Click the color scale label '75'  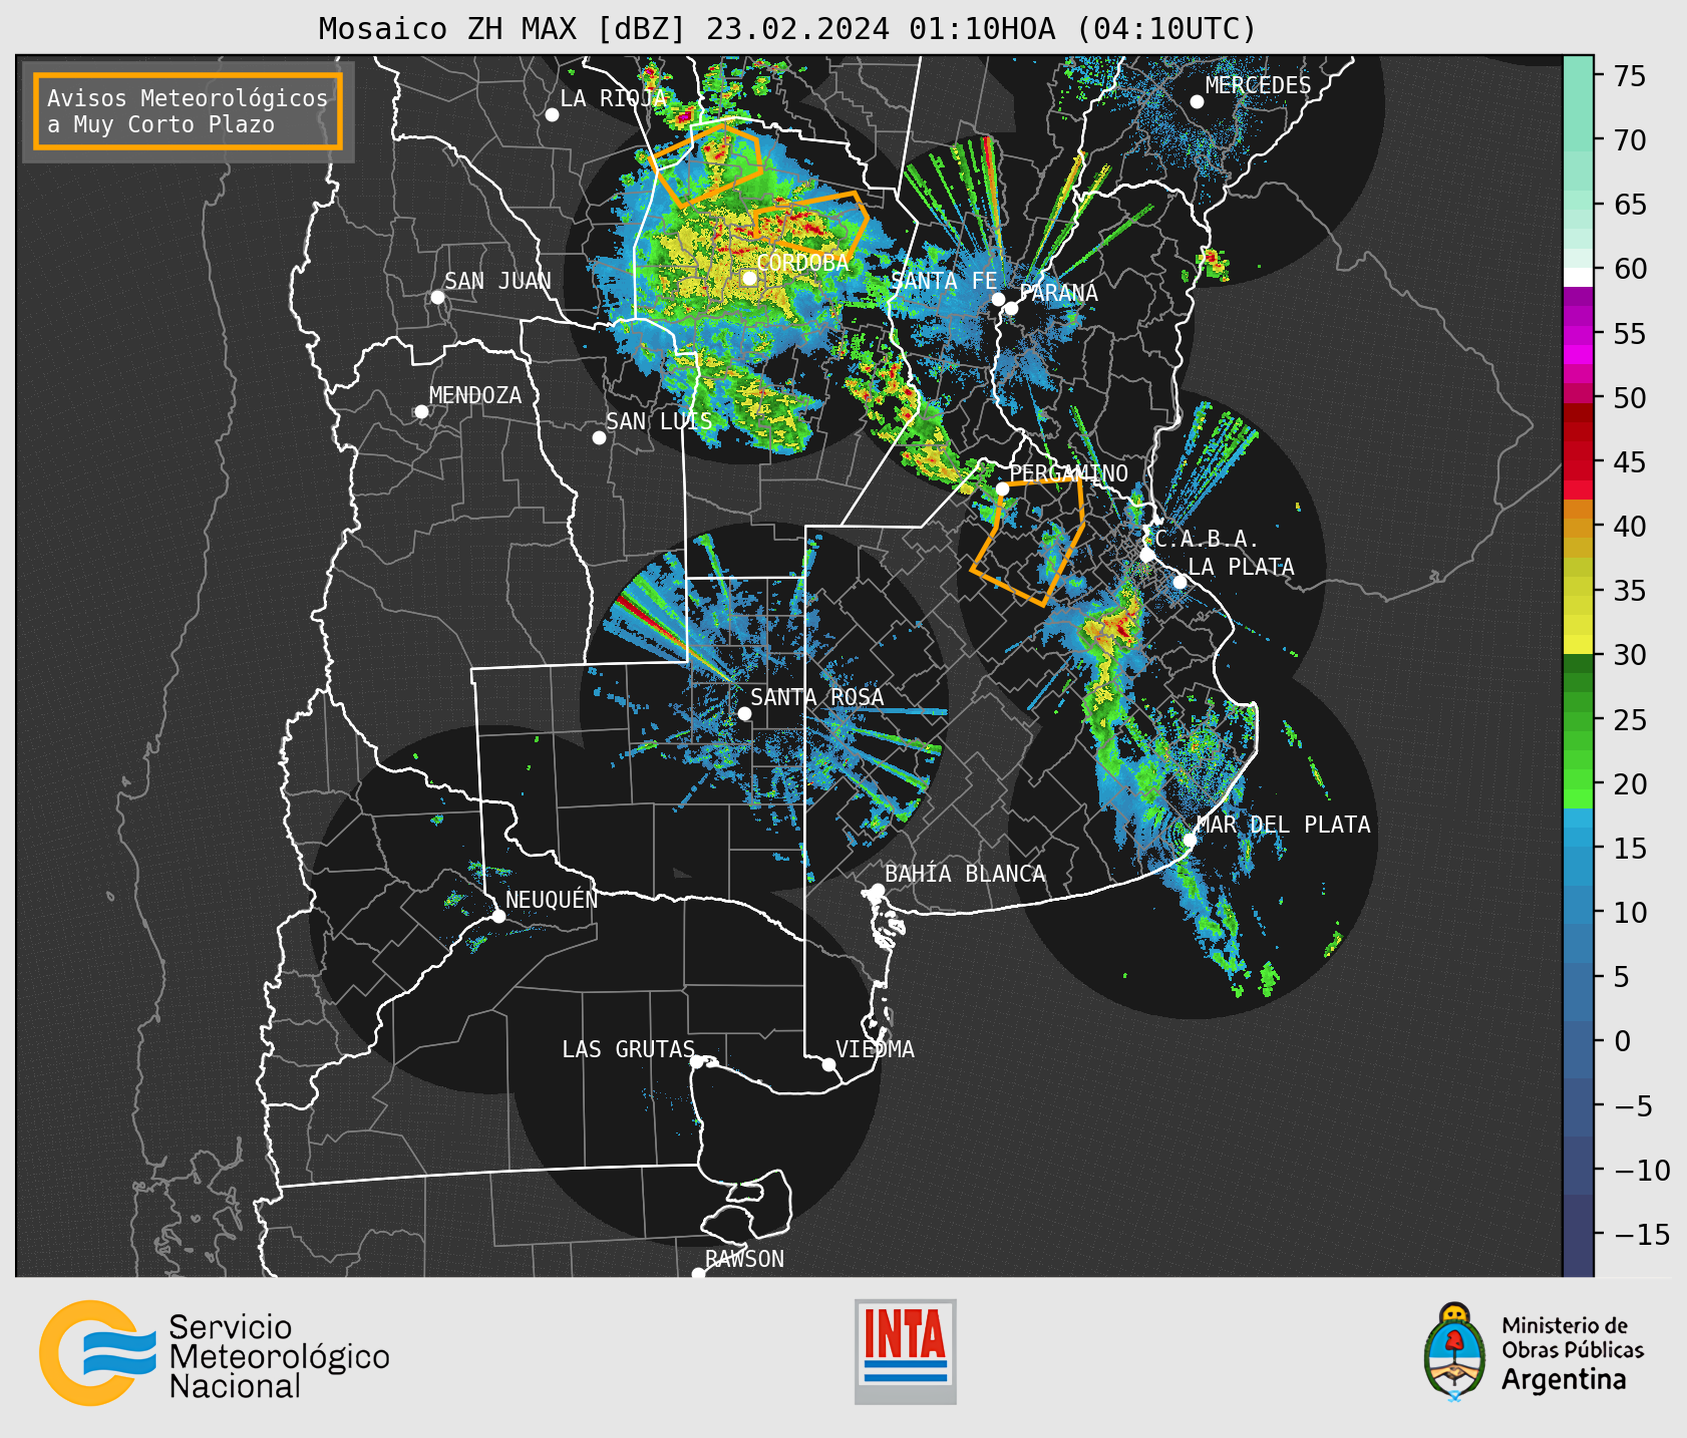point(1630,76)
